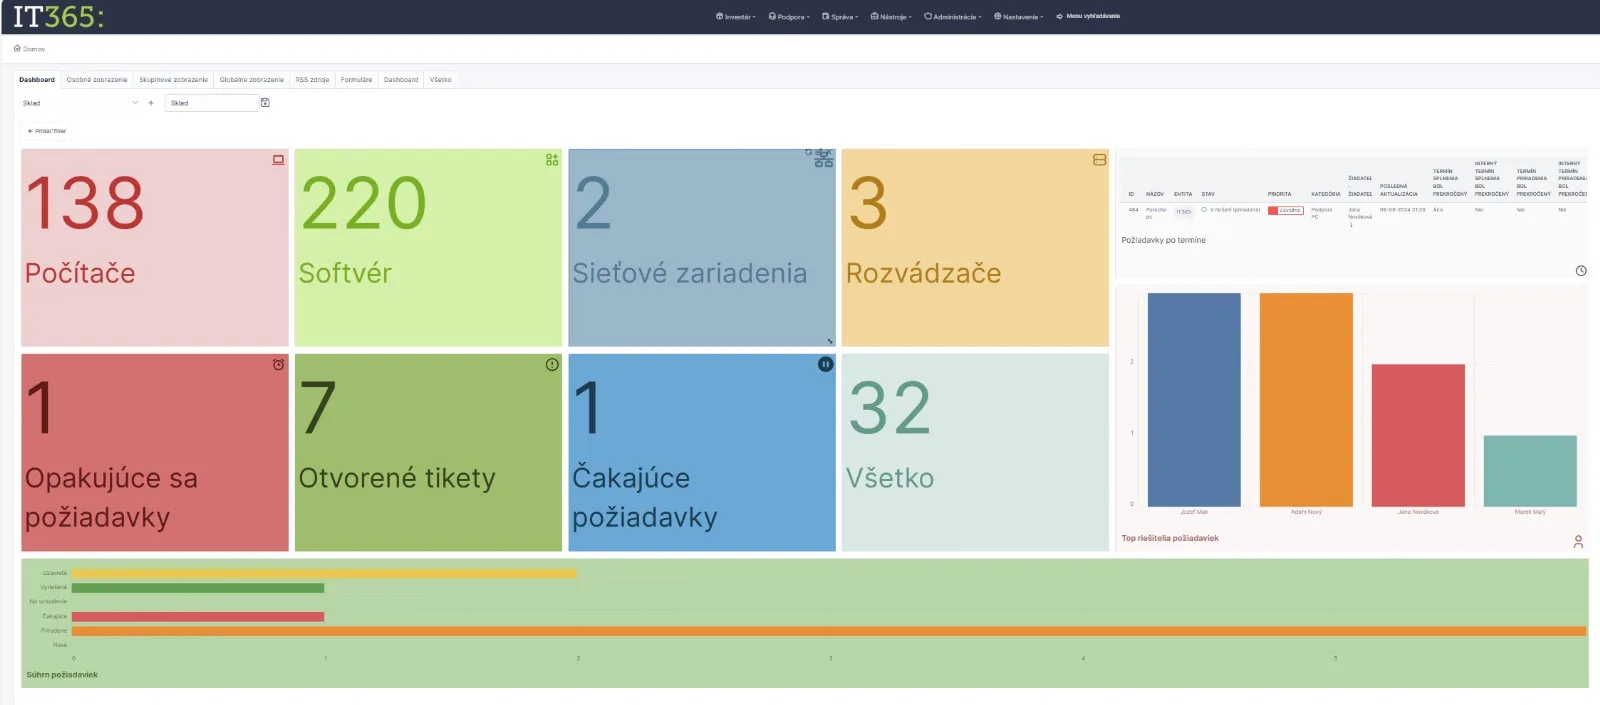
Task: Click the Jozef Mak blue chart bar
Action: pyautogui.click(x=1194, y=400)
